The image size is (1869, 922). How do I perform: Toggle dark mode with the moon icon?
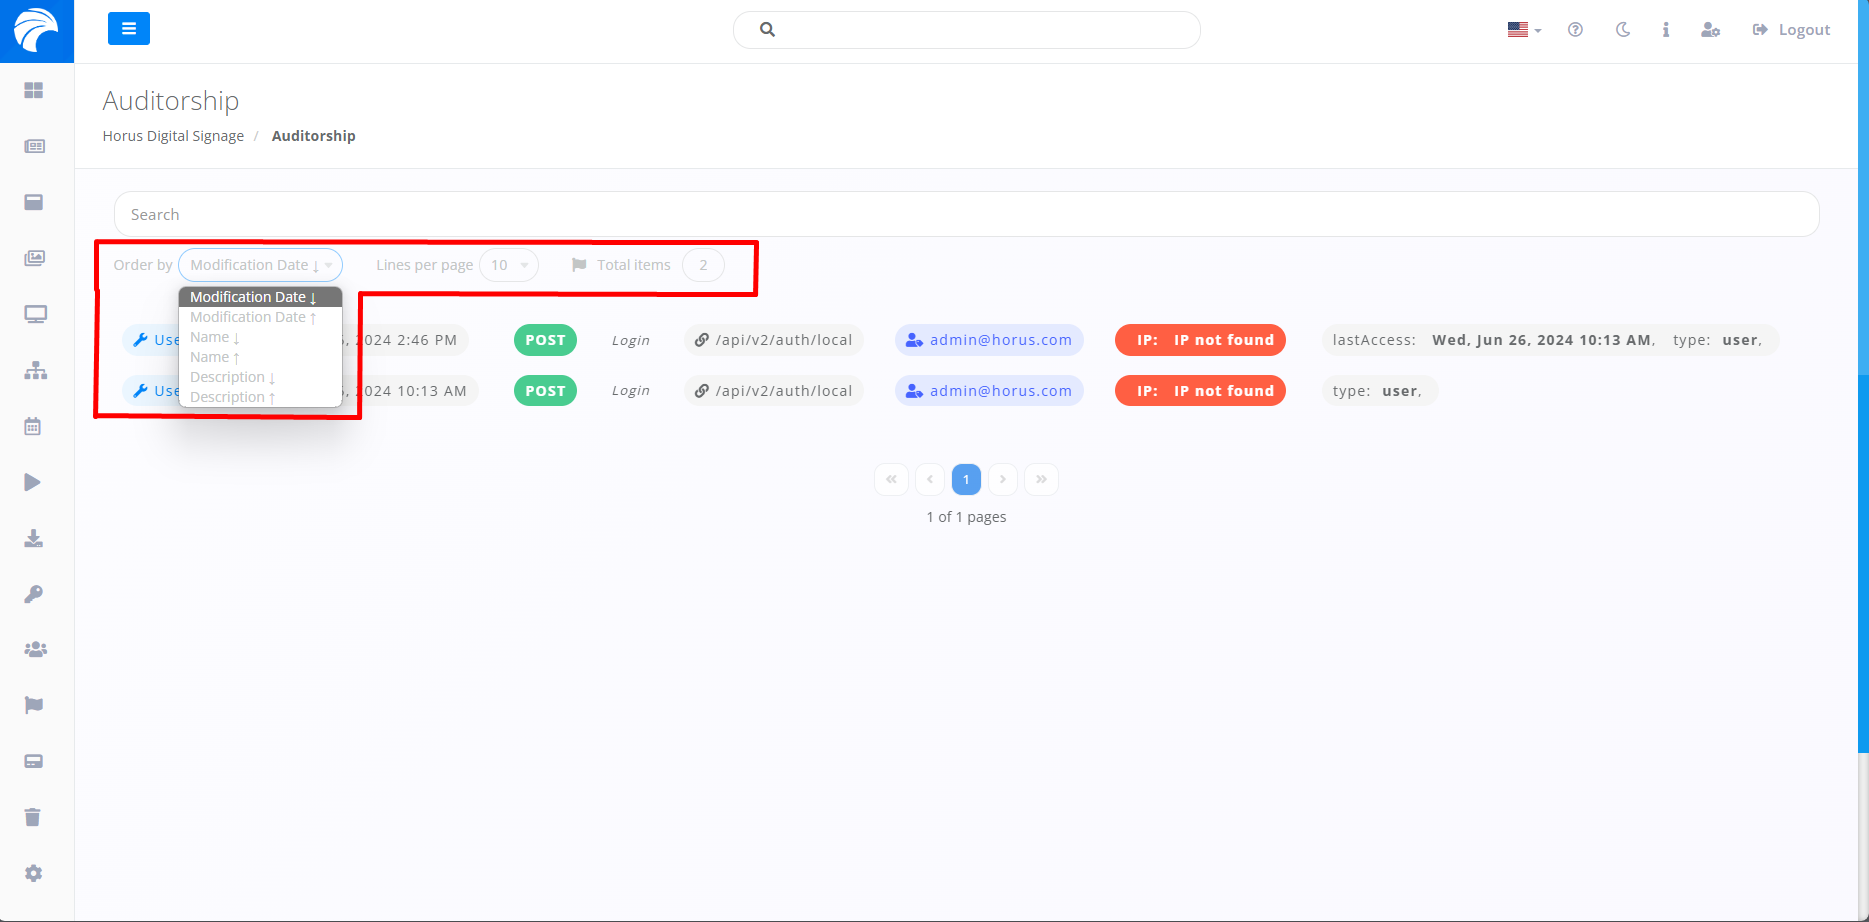pyautogui.click(x=1622, y=30)
